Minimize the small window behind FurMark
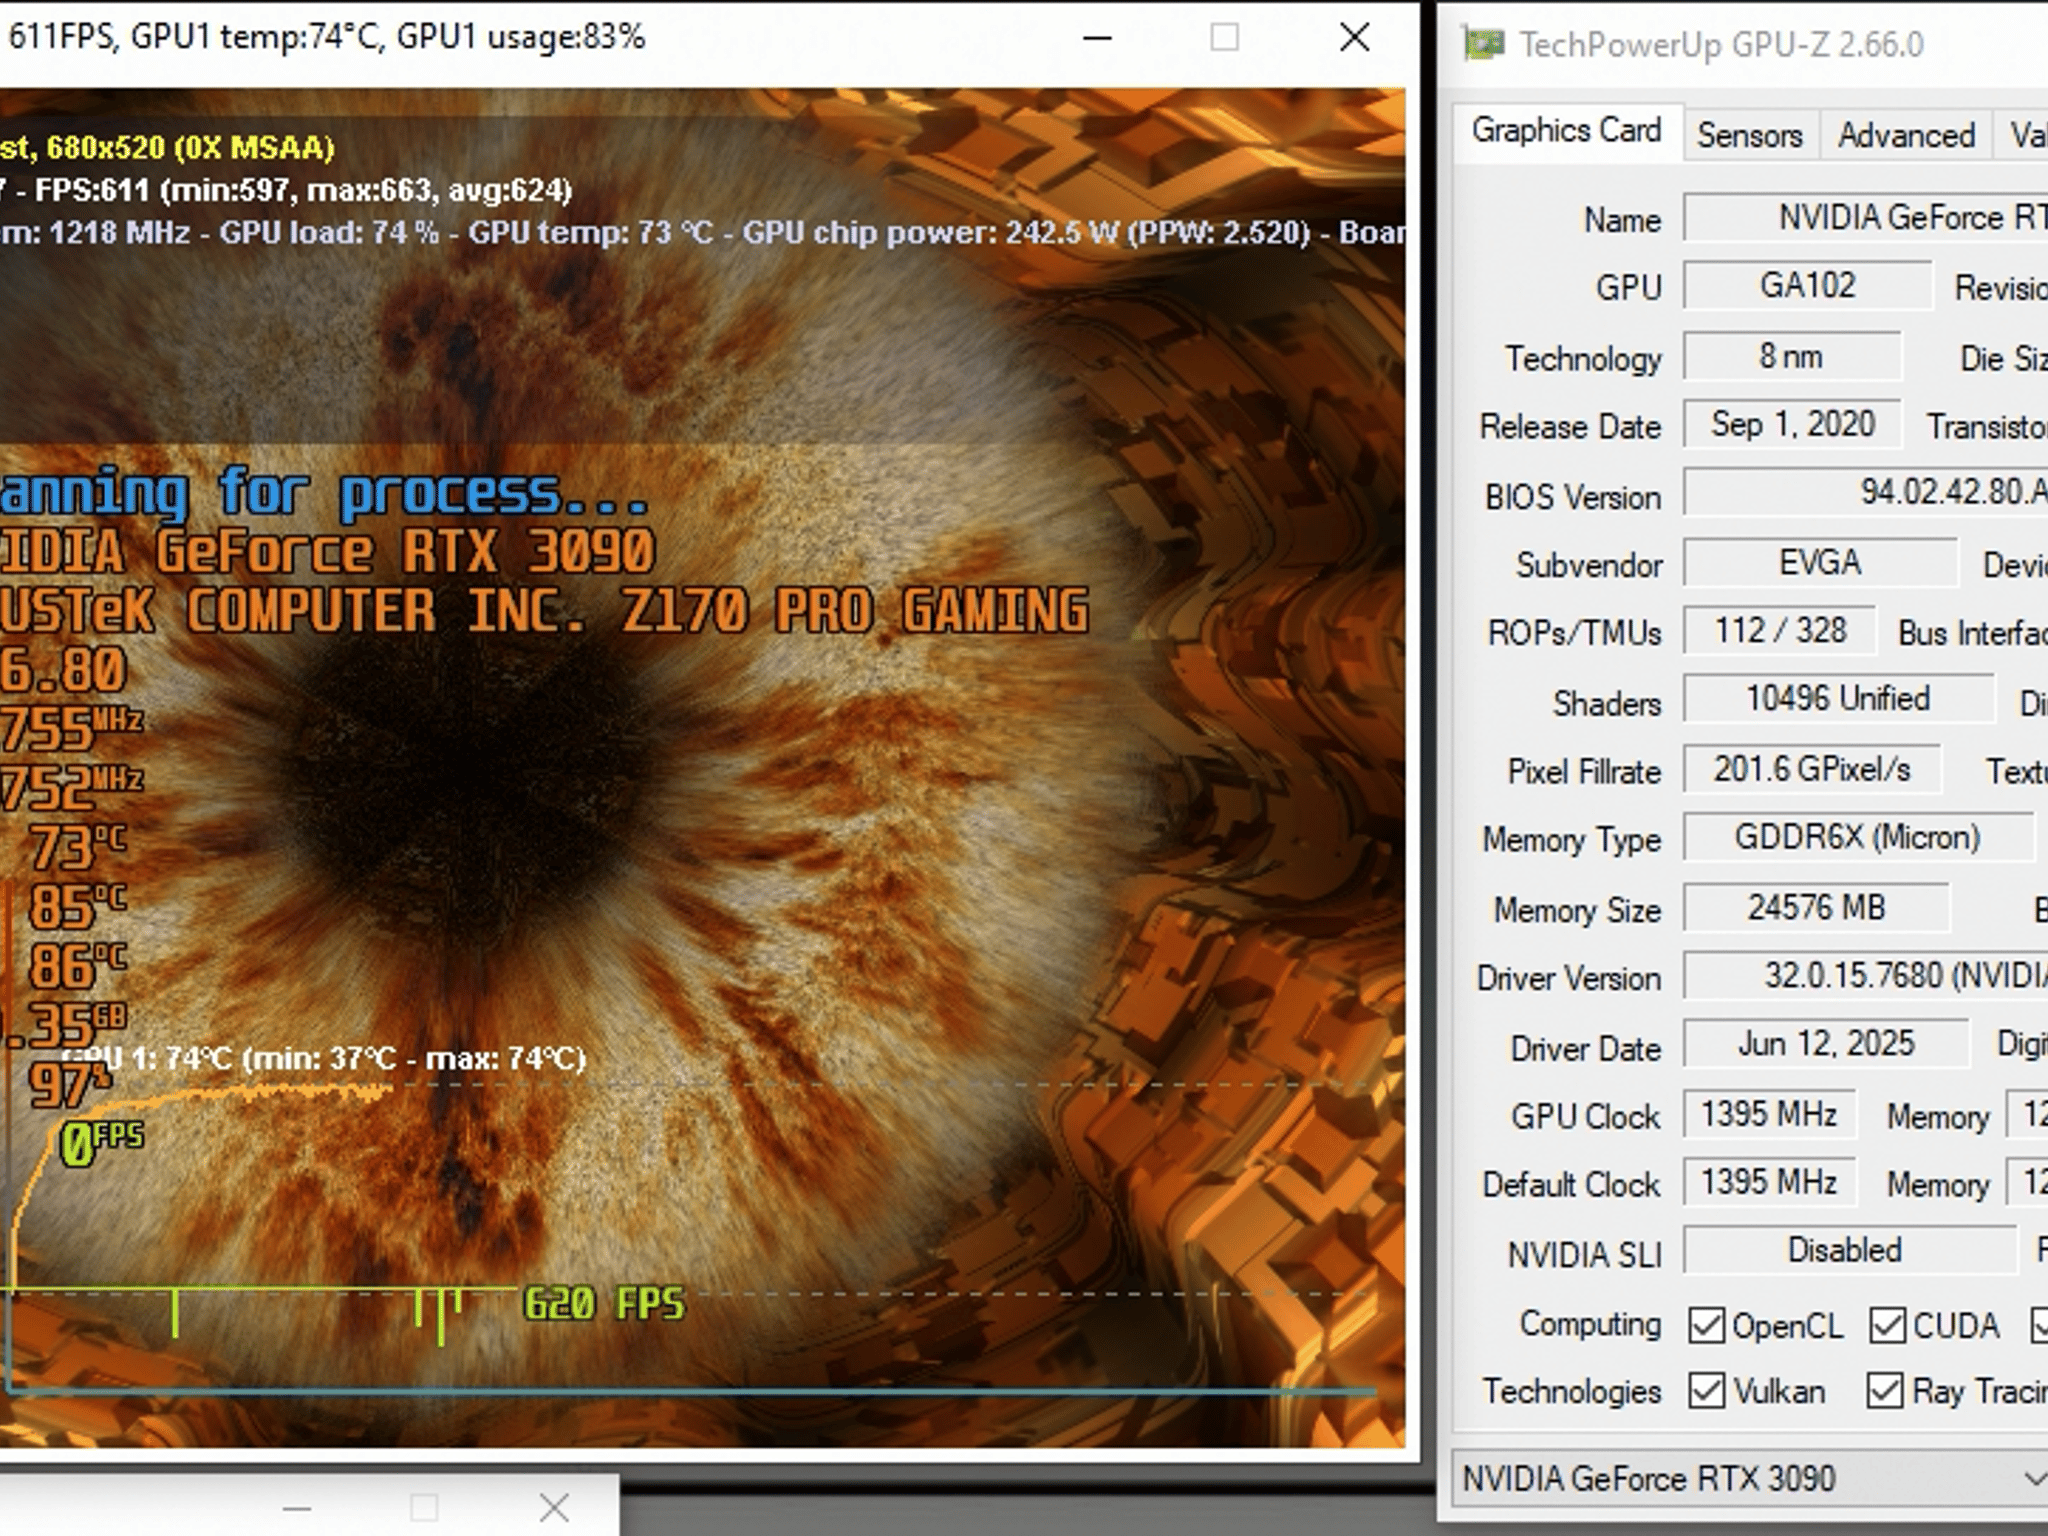The image size is (2048, 1536). click(297, 1507)
